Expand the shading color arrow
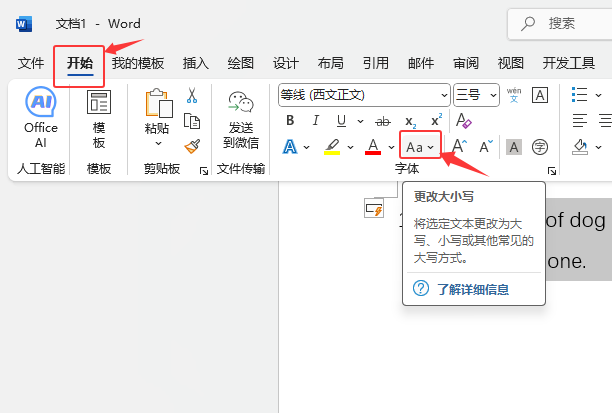The width and height of the screenshot is (612, 413). 598,147
